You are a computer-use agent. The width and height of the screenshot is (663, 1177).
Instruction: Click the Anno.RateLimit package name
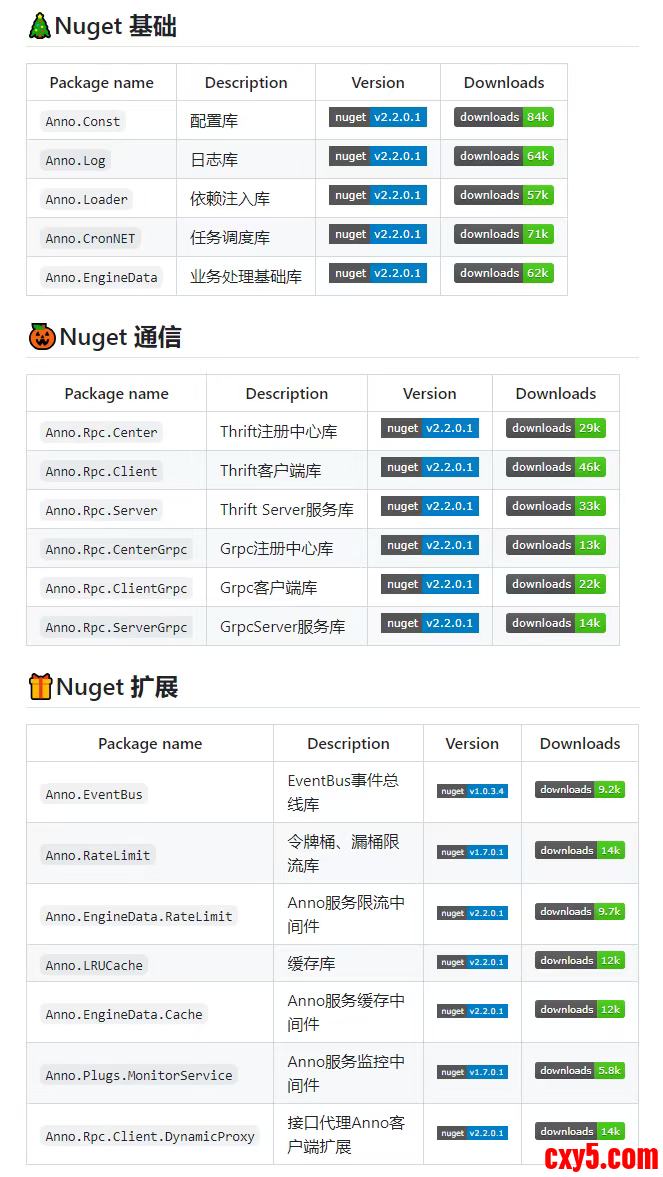(98, 855)
